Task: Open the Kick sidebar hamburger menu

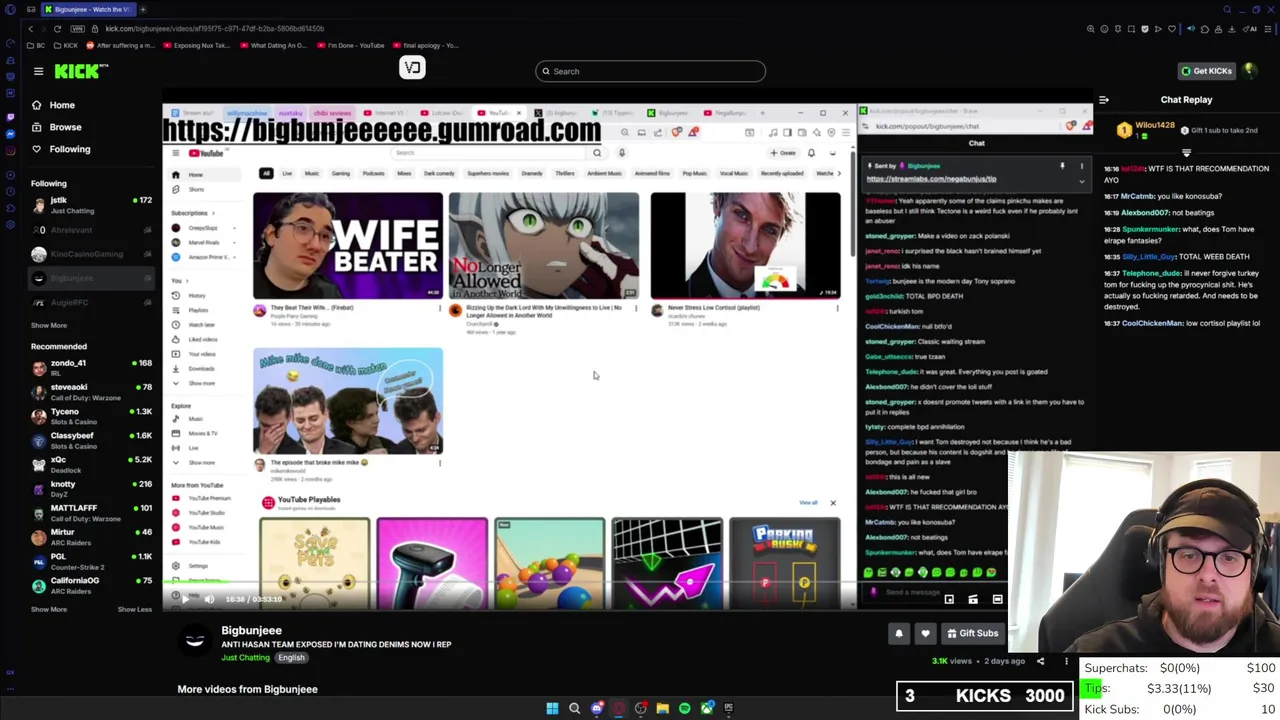Action: 38,71
